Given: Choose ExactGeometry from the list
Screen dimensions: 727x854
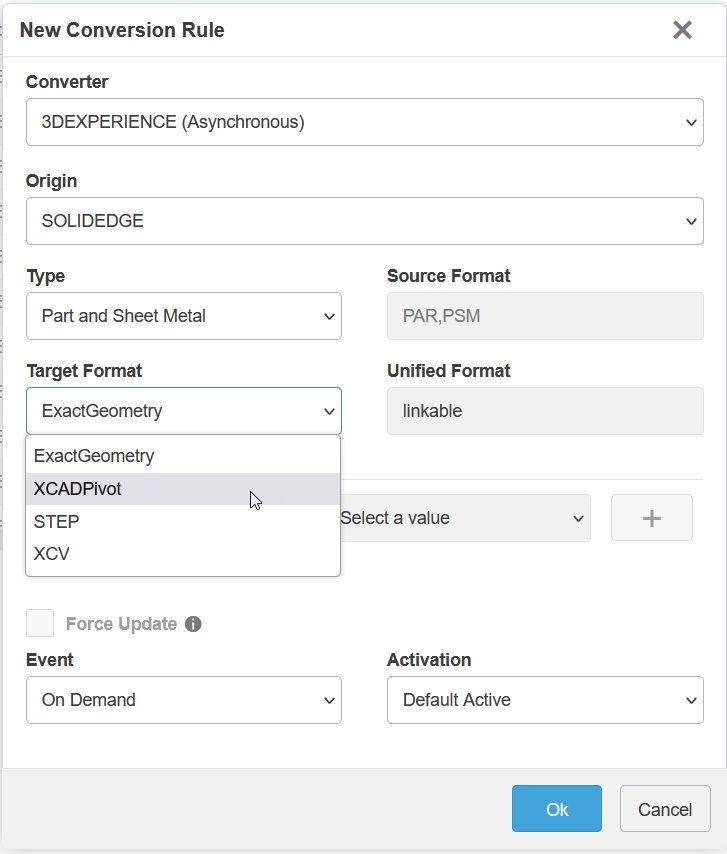Looking at the screenshot, I should 94,456.
